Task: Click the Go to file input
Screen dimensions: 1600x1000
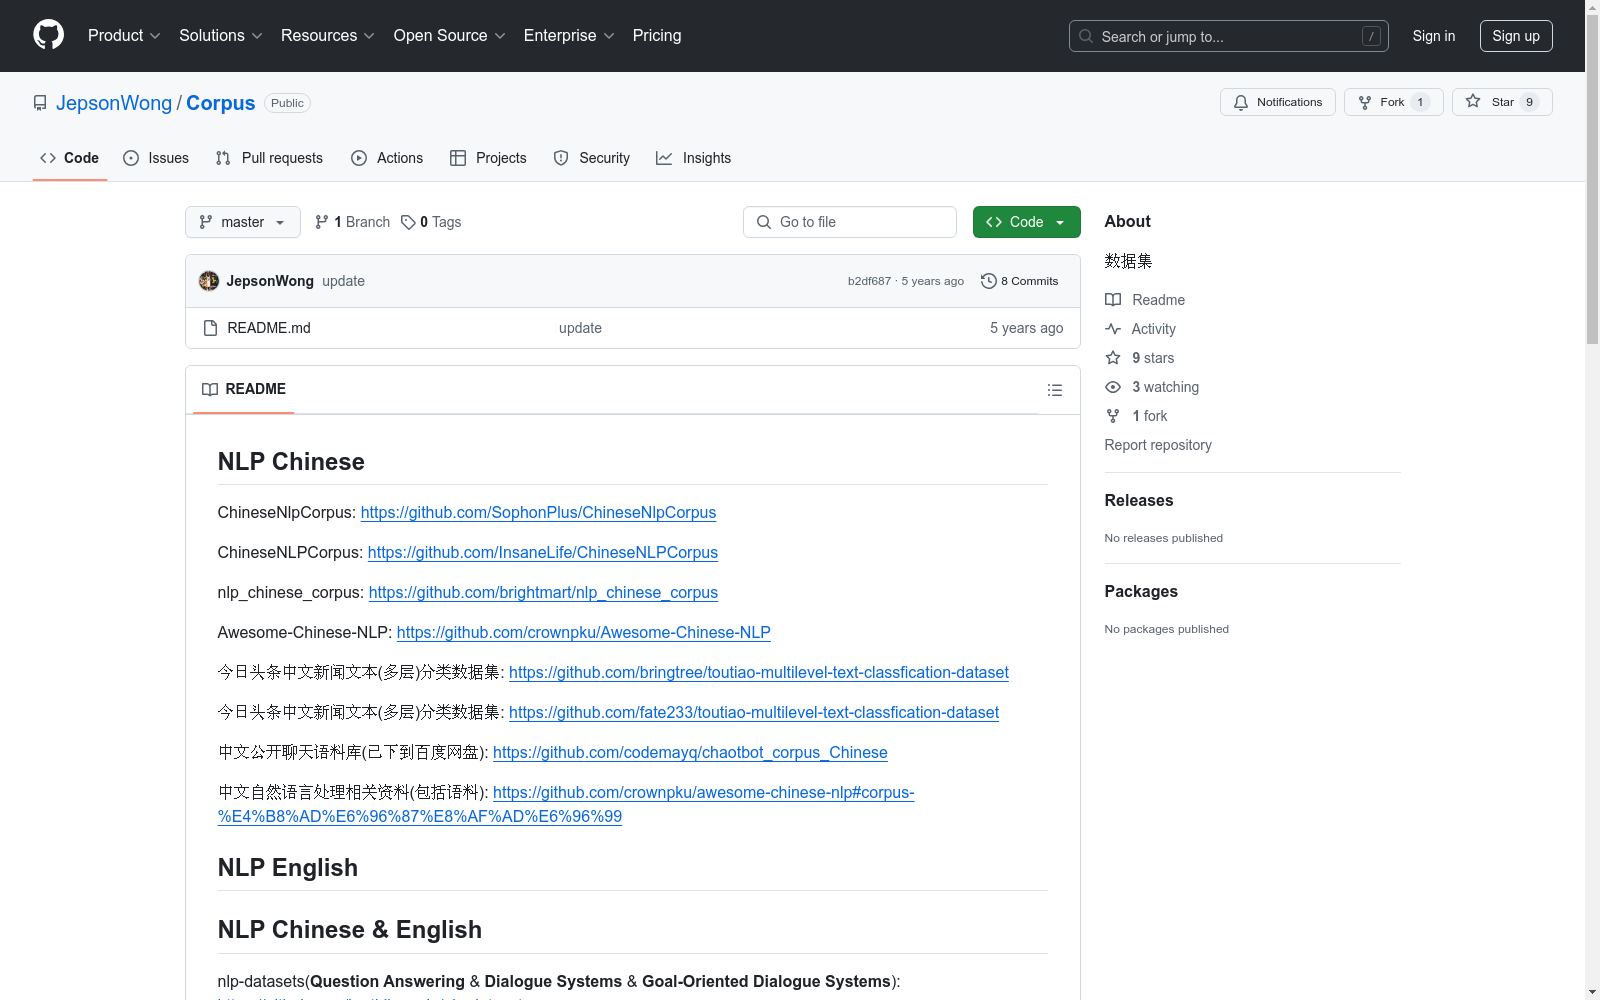Action: pos(850,222)
